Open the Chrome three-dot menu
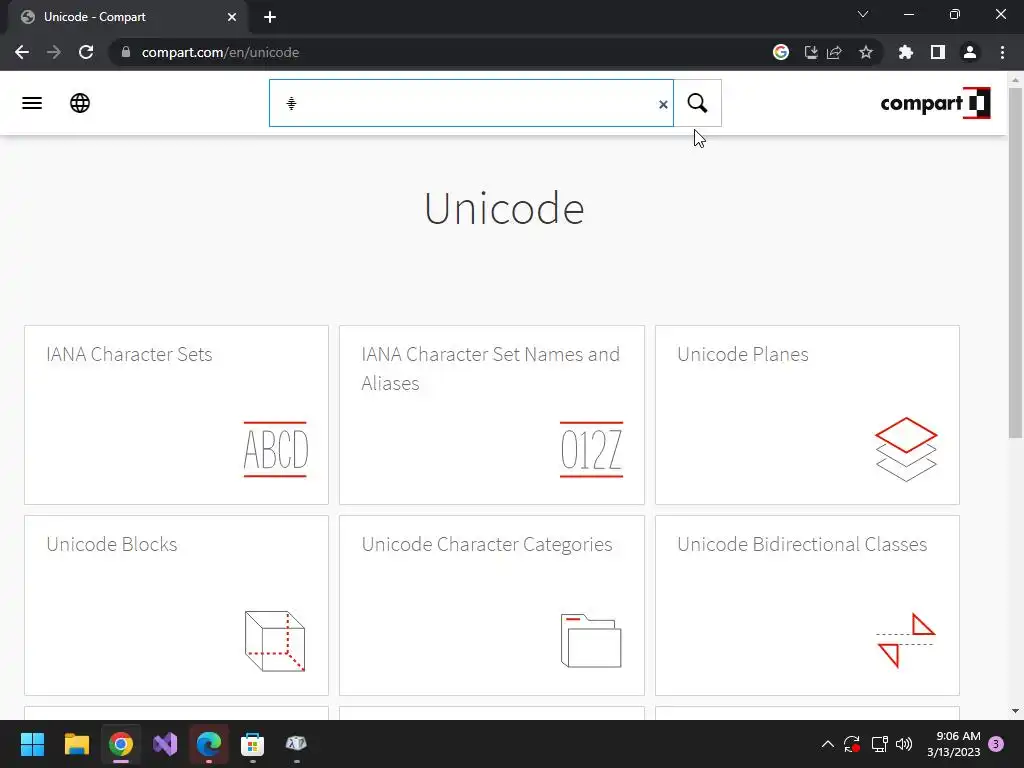Screen dimensions: 1024x768 [x=1002, y=52]
